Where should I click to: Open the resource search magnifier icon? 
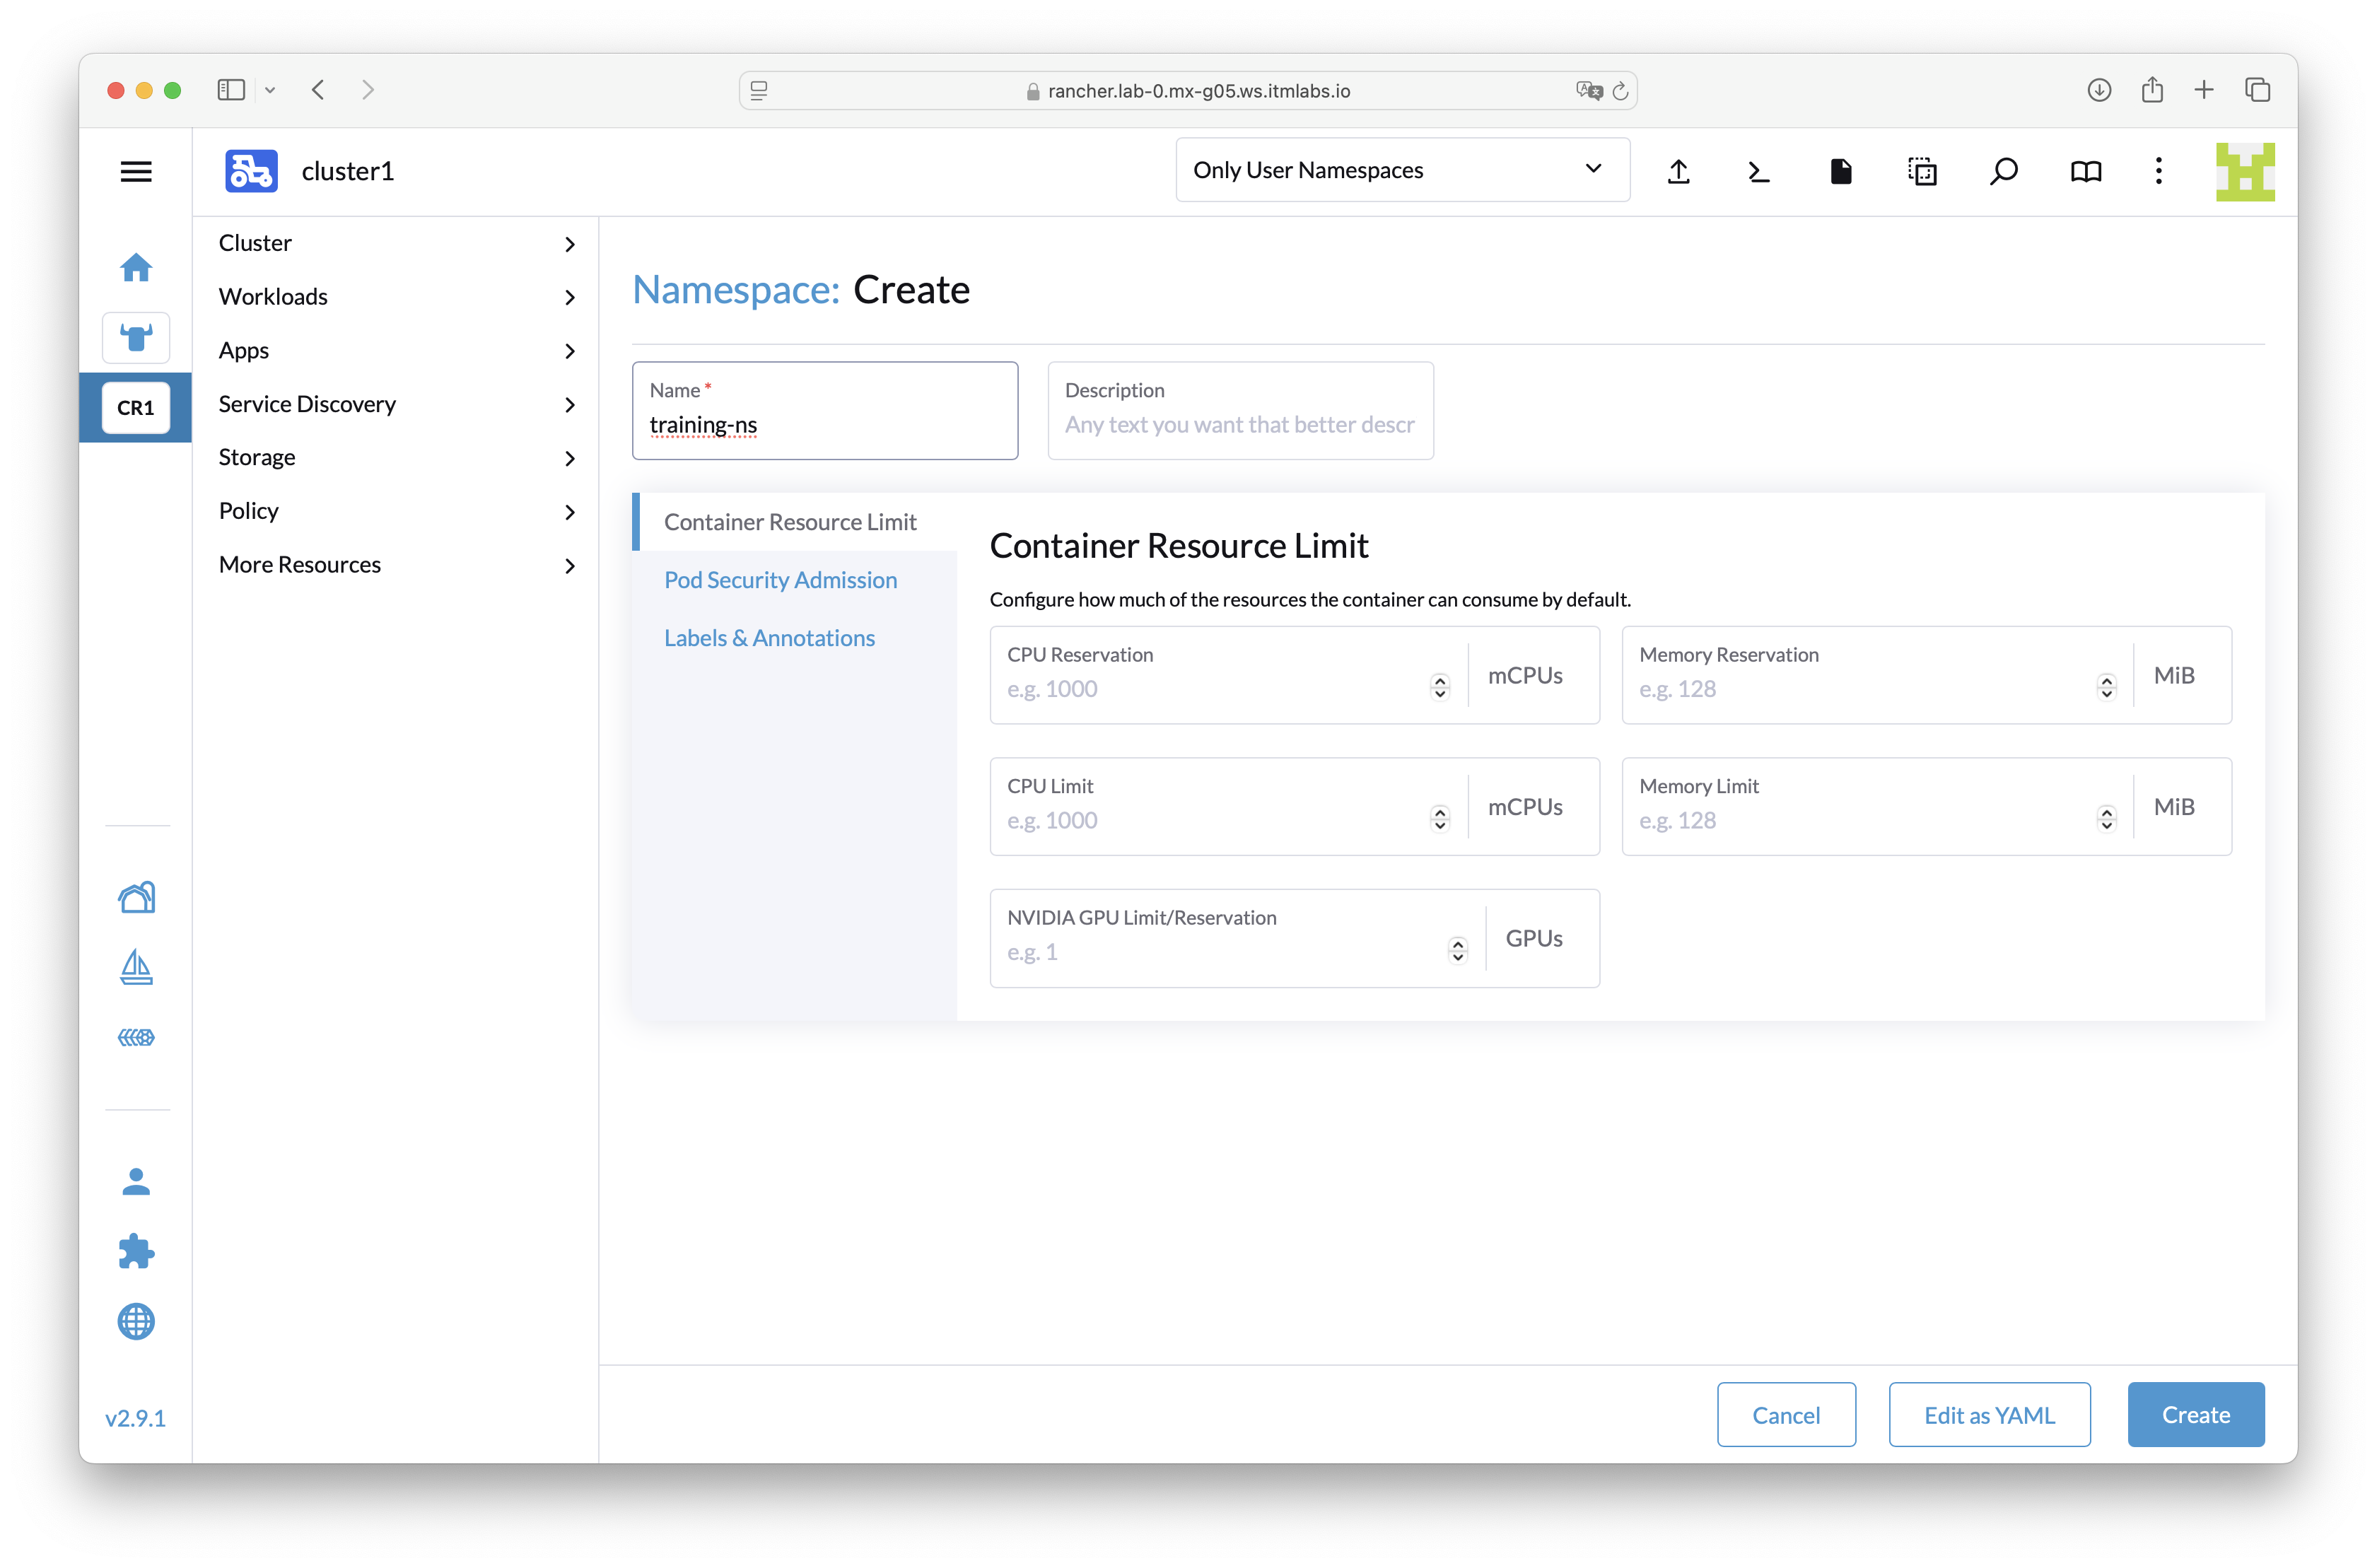coord(2003,171)
